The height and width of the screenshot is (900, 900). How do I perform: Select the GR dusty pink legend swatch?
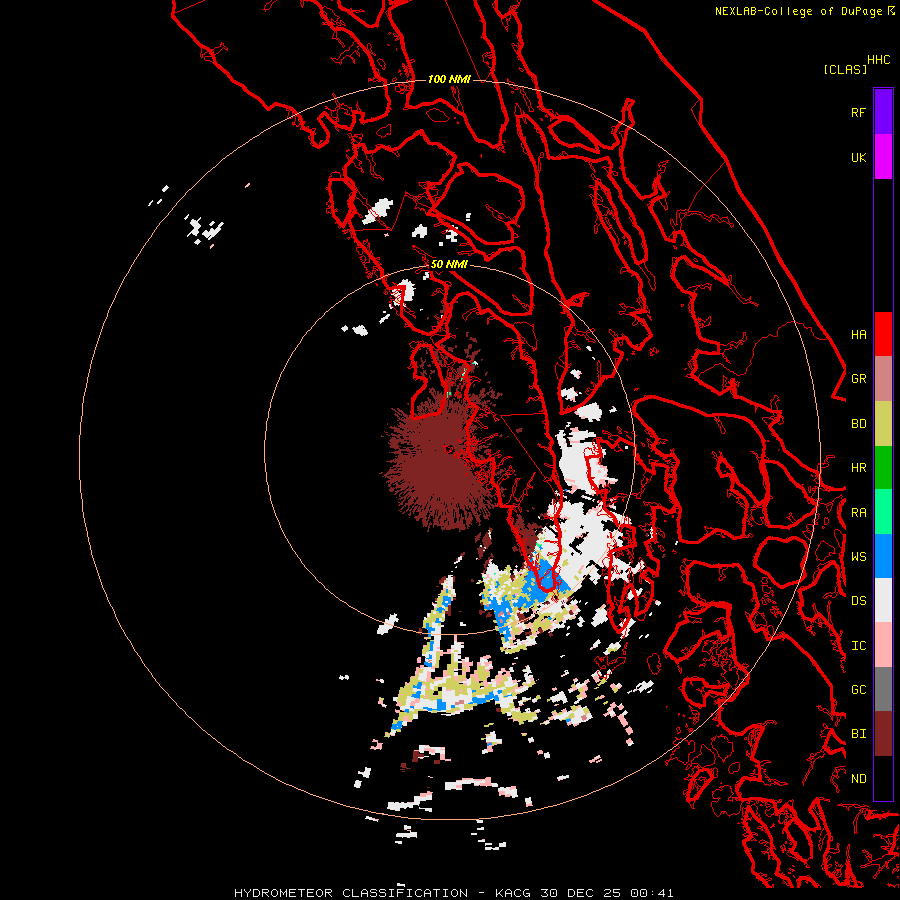883,379
